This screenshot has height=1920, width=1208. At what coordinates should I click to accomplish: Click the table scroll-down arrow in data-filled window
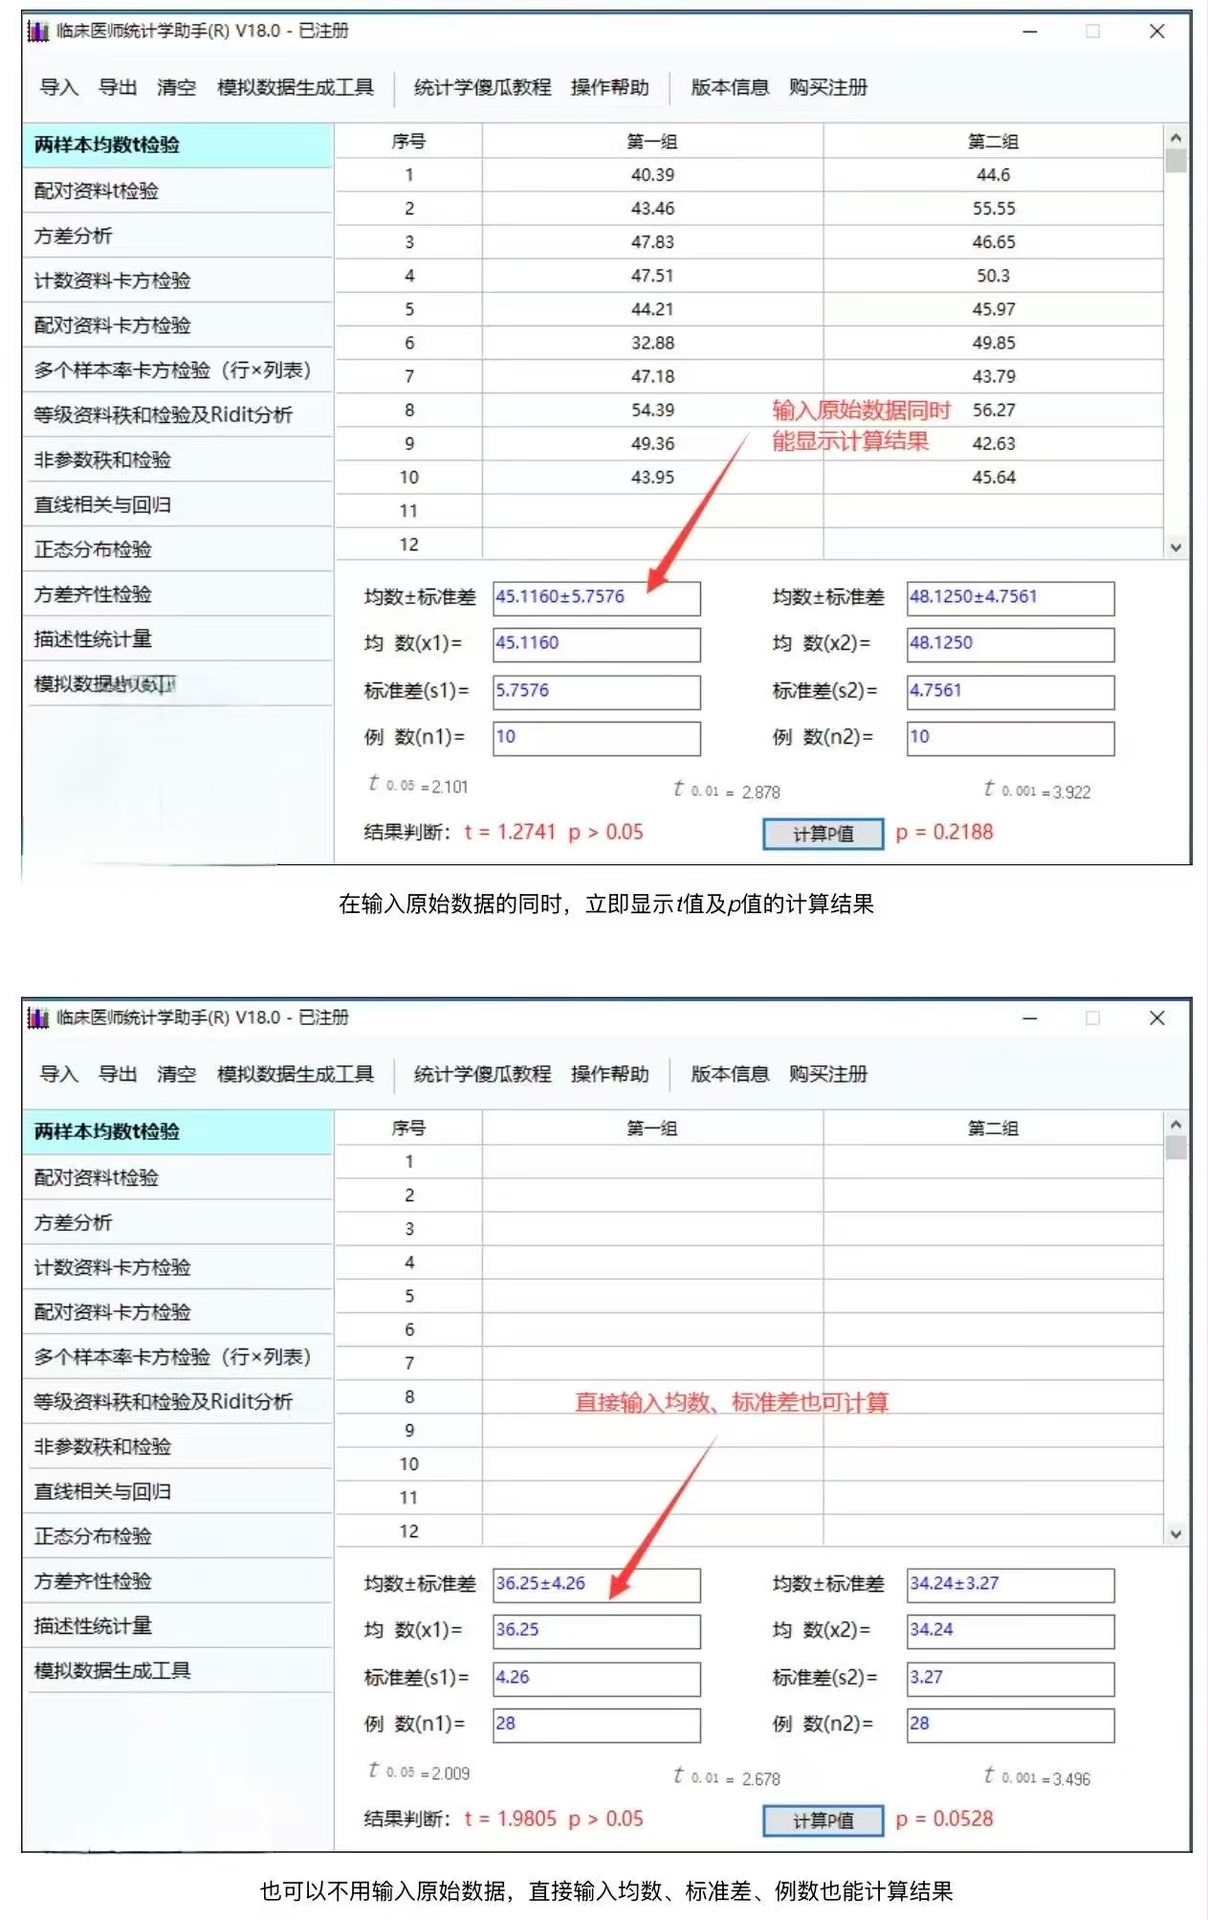[x=1176, y=547]
